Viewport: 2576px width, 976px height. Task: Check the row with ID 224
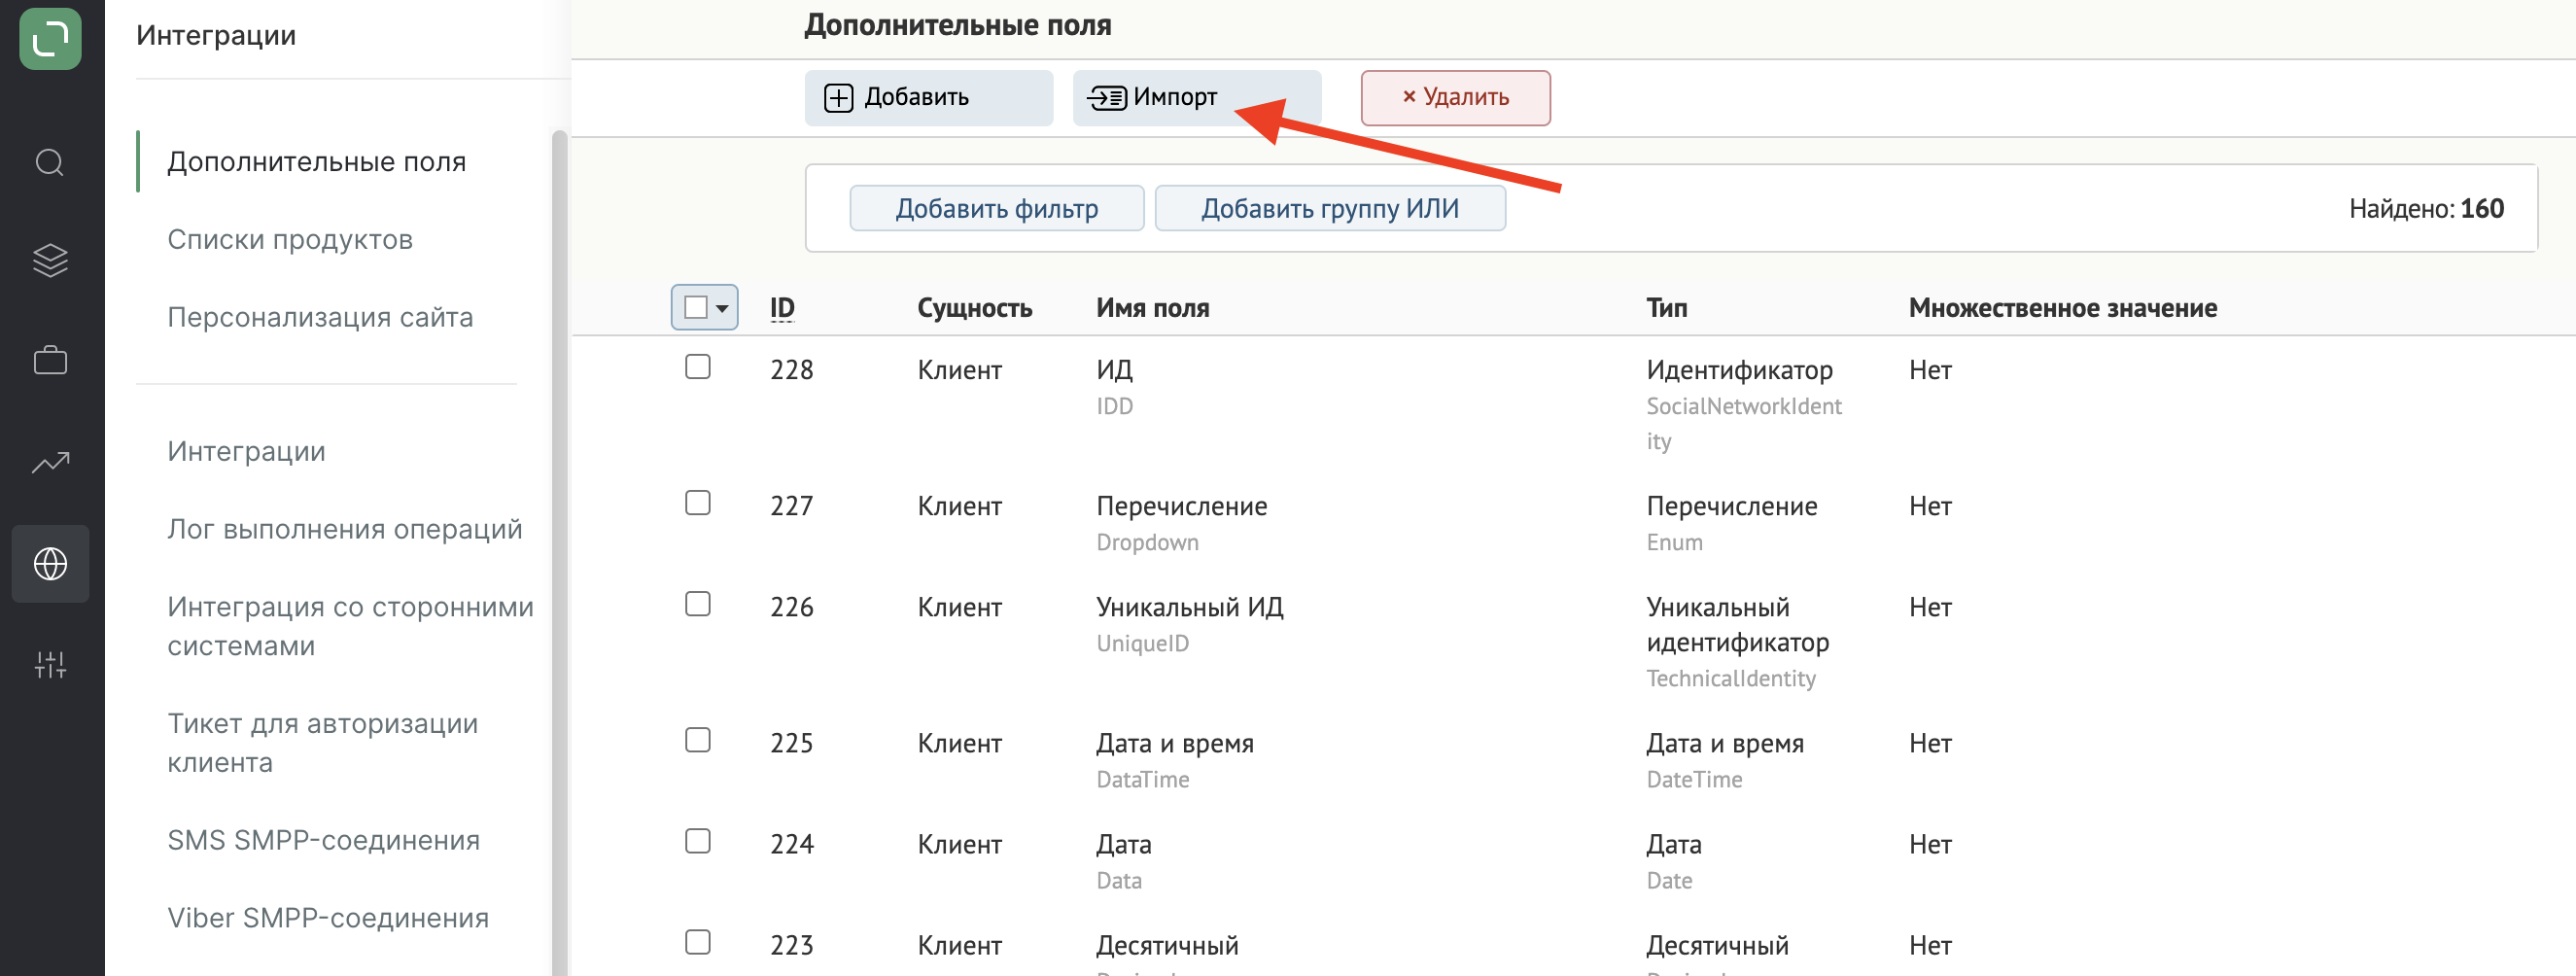(697, 841)
